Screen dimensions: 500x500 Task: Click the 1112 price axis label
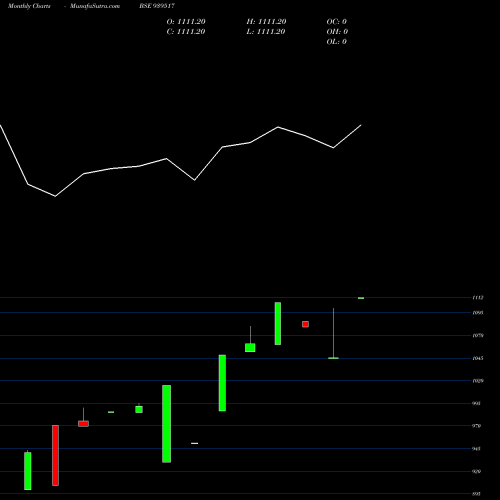478,298
